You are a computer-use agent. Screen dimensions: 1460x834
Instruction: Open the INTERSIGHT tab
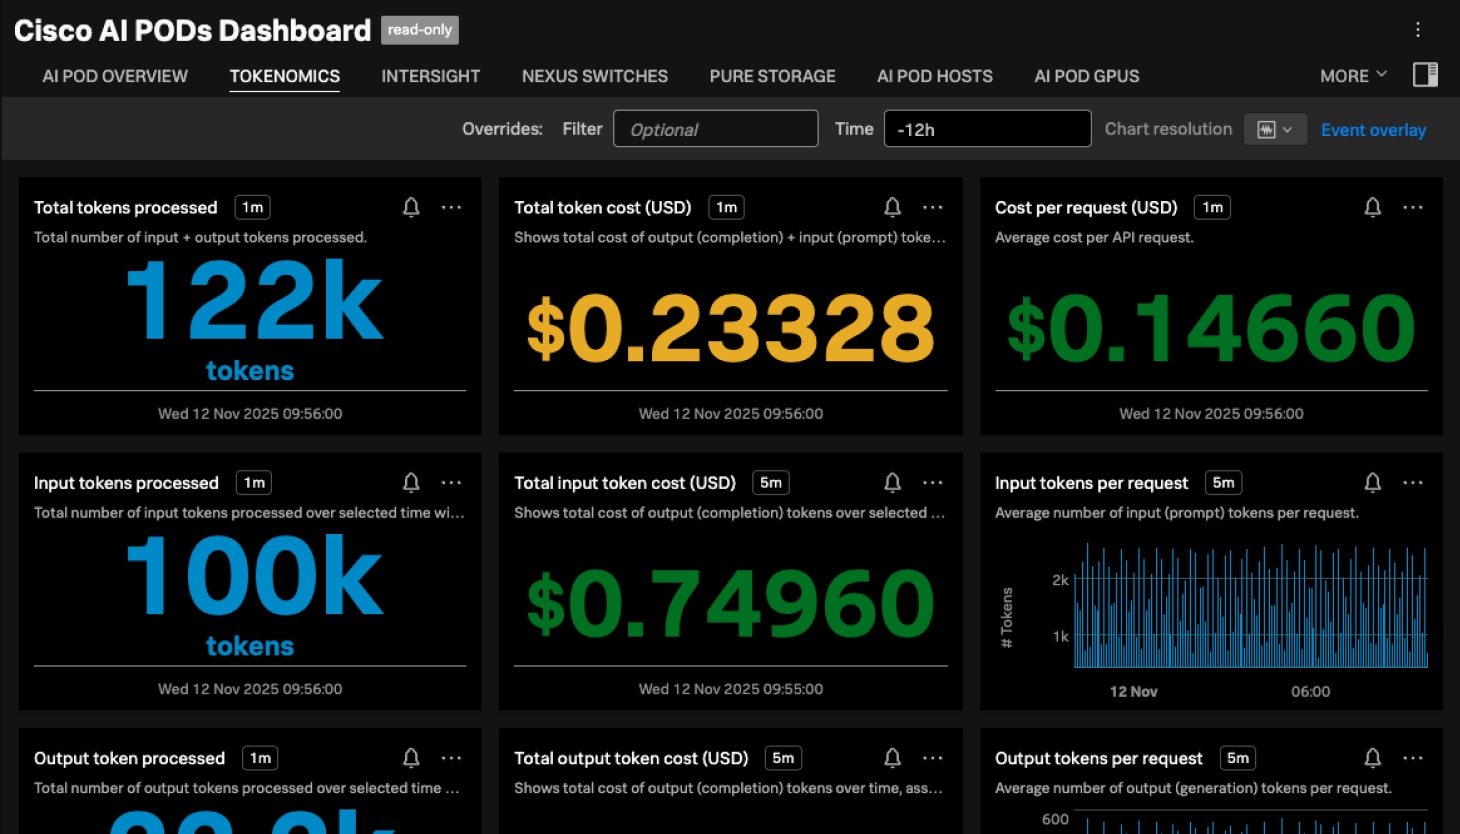[431, 76]
